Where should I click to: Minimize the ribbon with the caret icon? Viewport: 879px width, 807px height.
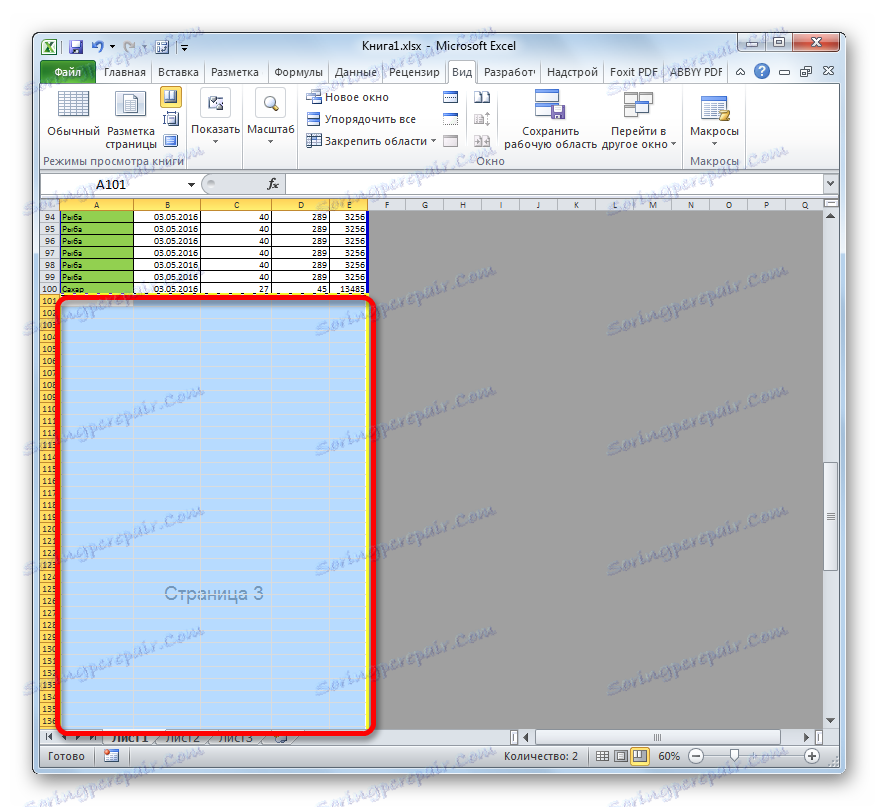tap(740, 72)
